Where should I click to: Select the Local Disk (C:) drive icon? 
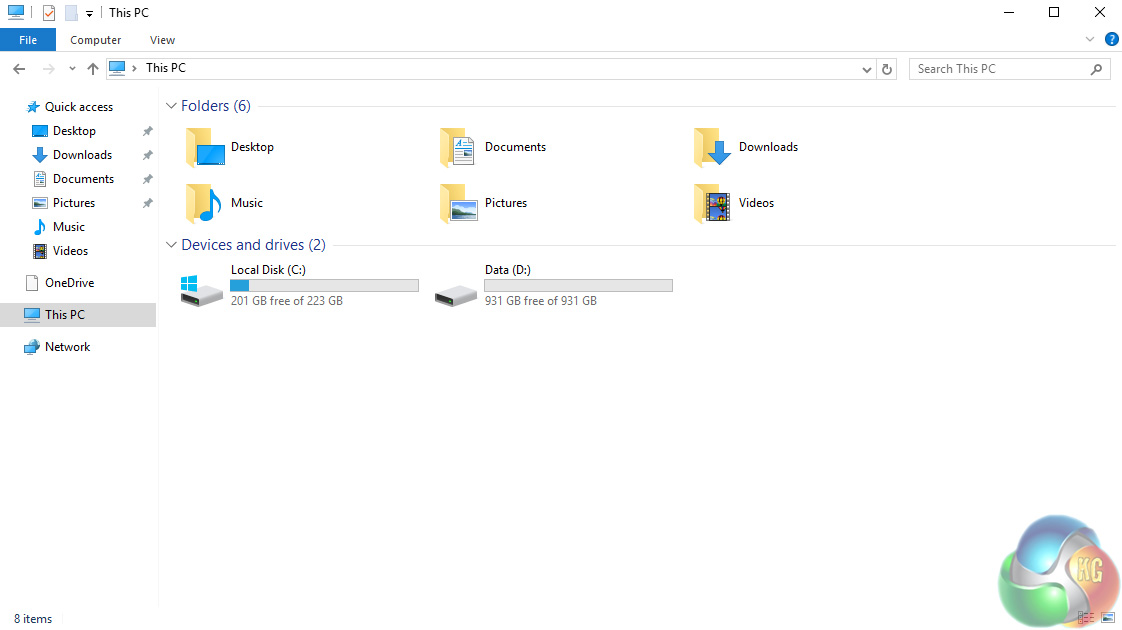click(x=201, y=291)
